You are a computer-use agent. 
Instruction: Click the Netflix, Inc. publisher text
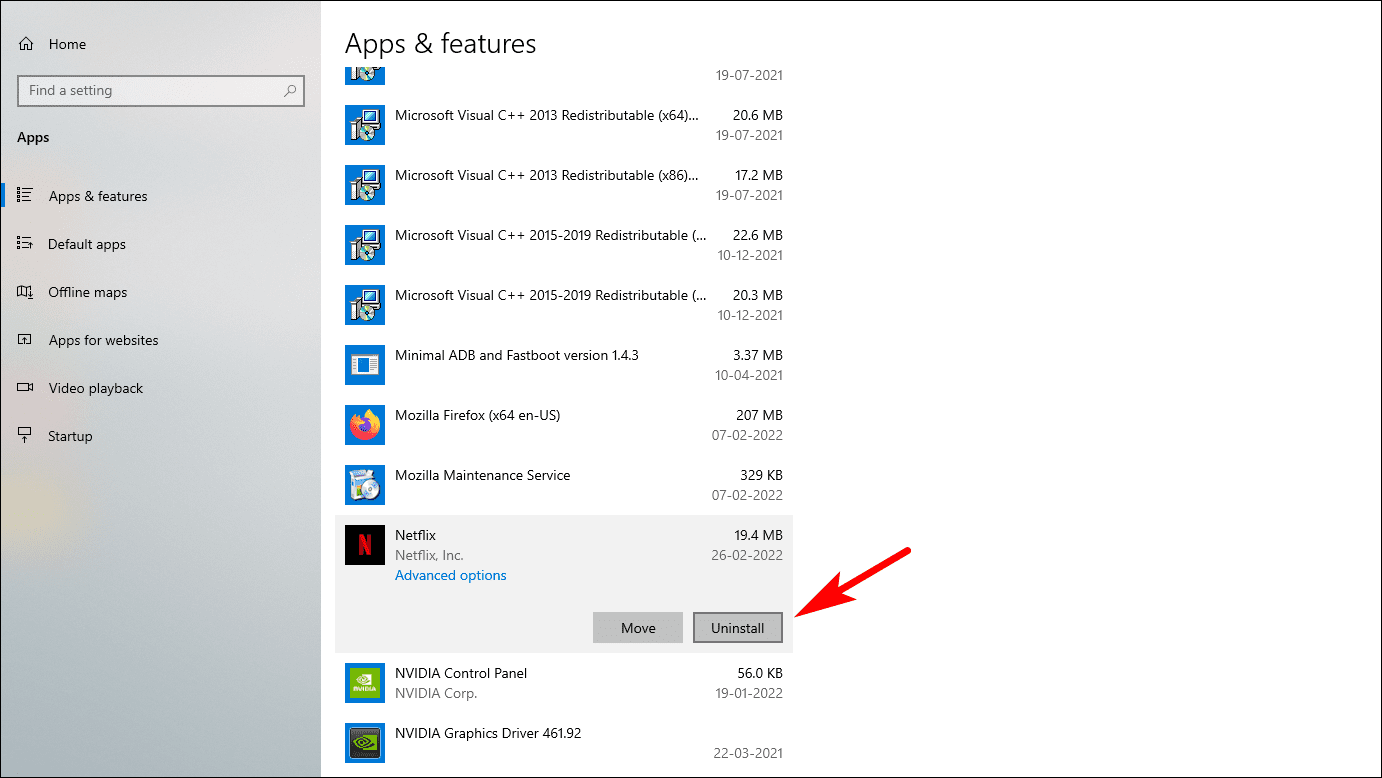[430, 555]
